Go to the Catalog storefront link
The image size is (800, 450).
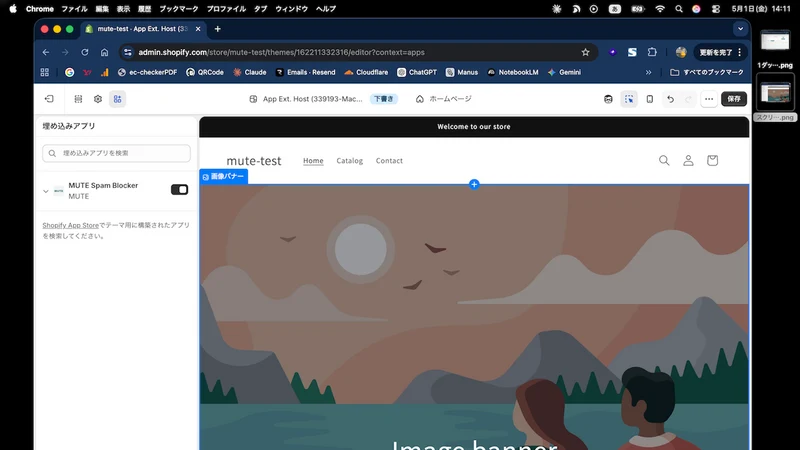pyautogui.click(x=349, y=161)
